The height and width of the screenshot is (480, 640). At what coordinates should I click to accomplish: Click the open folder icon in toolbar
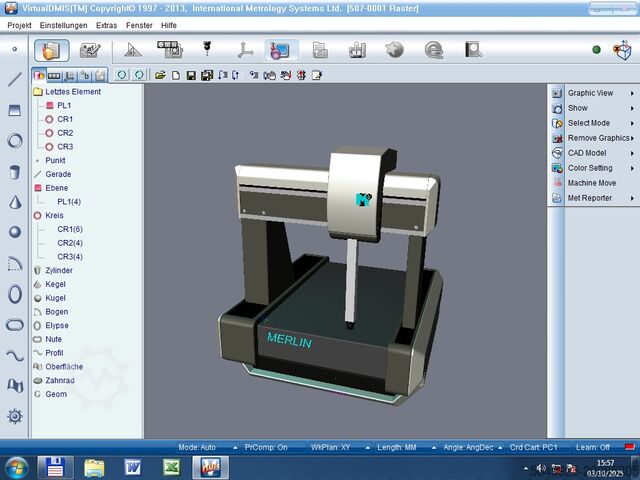[x=160, y=75]
